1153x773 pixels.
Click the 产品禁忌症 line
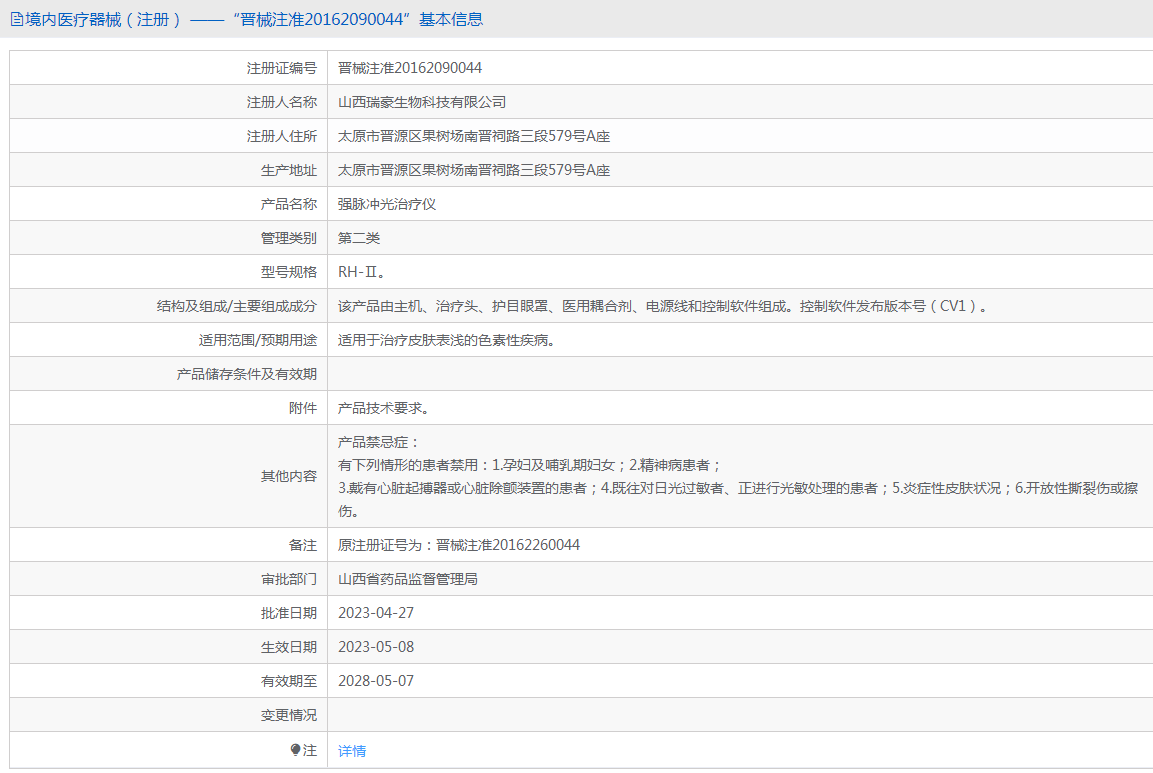click(378, 442)
